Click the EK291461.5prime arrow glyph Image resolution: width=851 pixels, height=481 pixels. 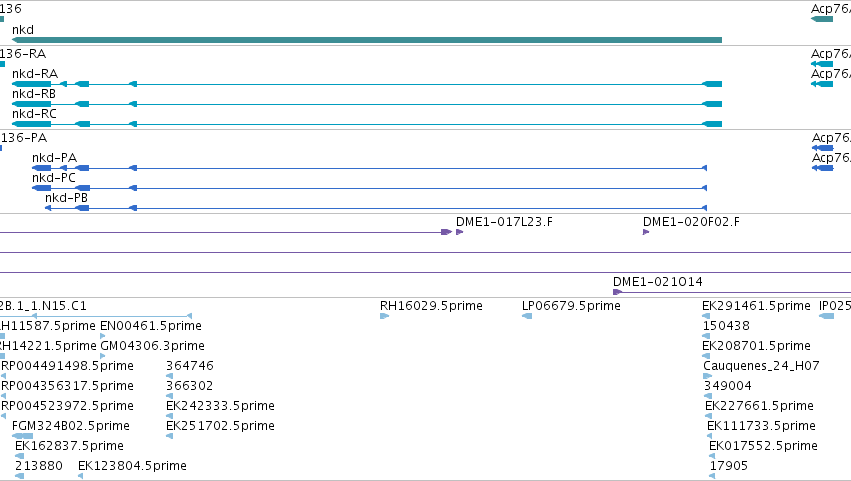706,316
